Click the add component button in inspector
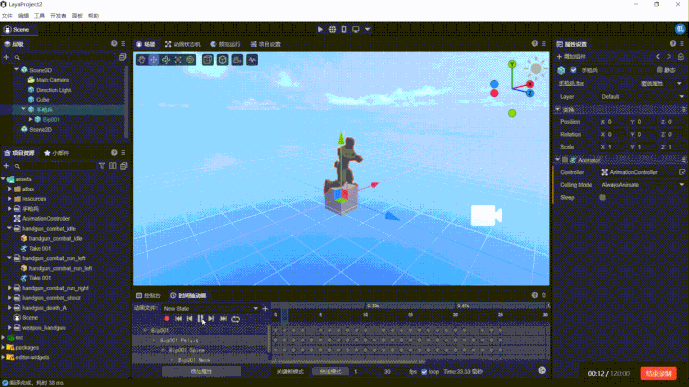This screenshot has height=387, width=689. click(x=571, y=56)
